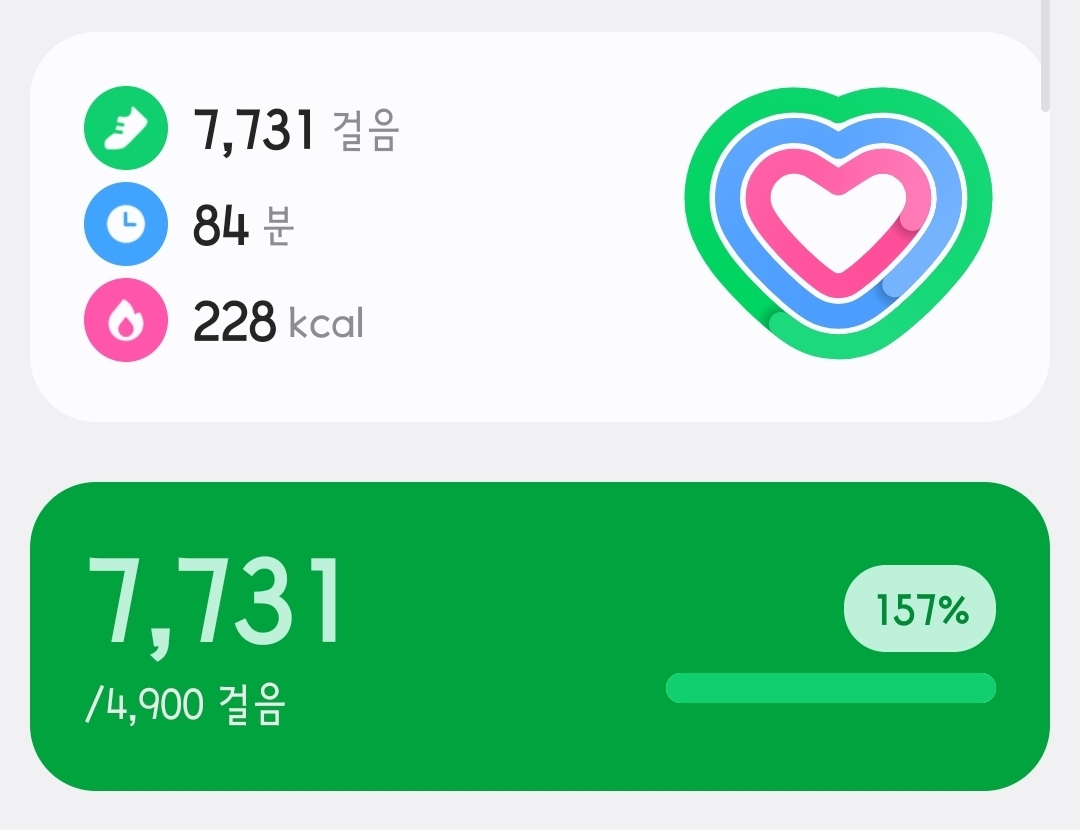Tap the small 7,731 number beside shoe icon

coord(254,130)
